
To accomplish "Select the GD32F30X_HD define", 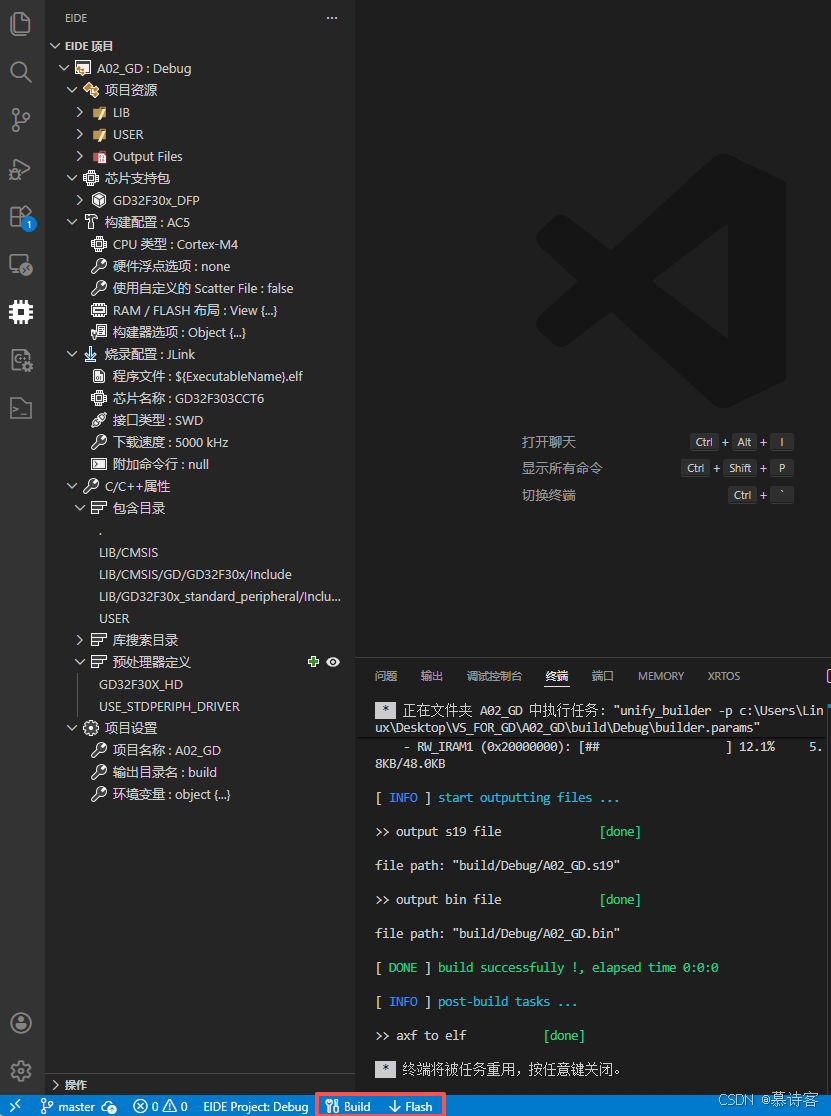I will [141, 685].
